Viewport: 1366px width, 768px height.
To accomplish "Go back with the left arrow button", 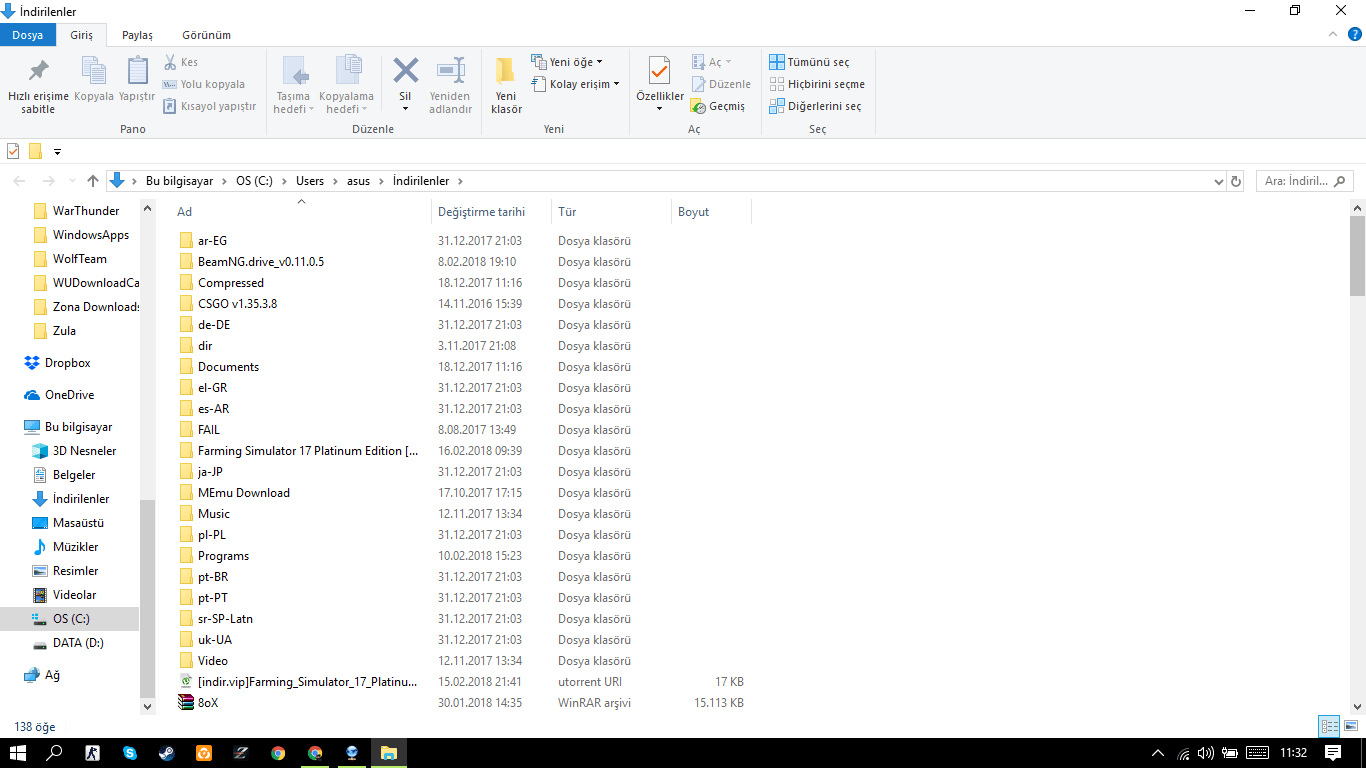I will (21, 181).
